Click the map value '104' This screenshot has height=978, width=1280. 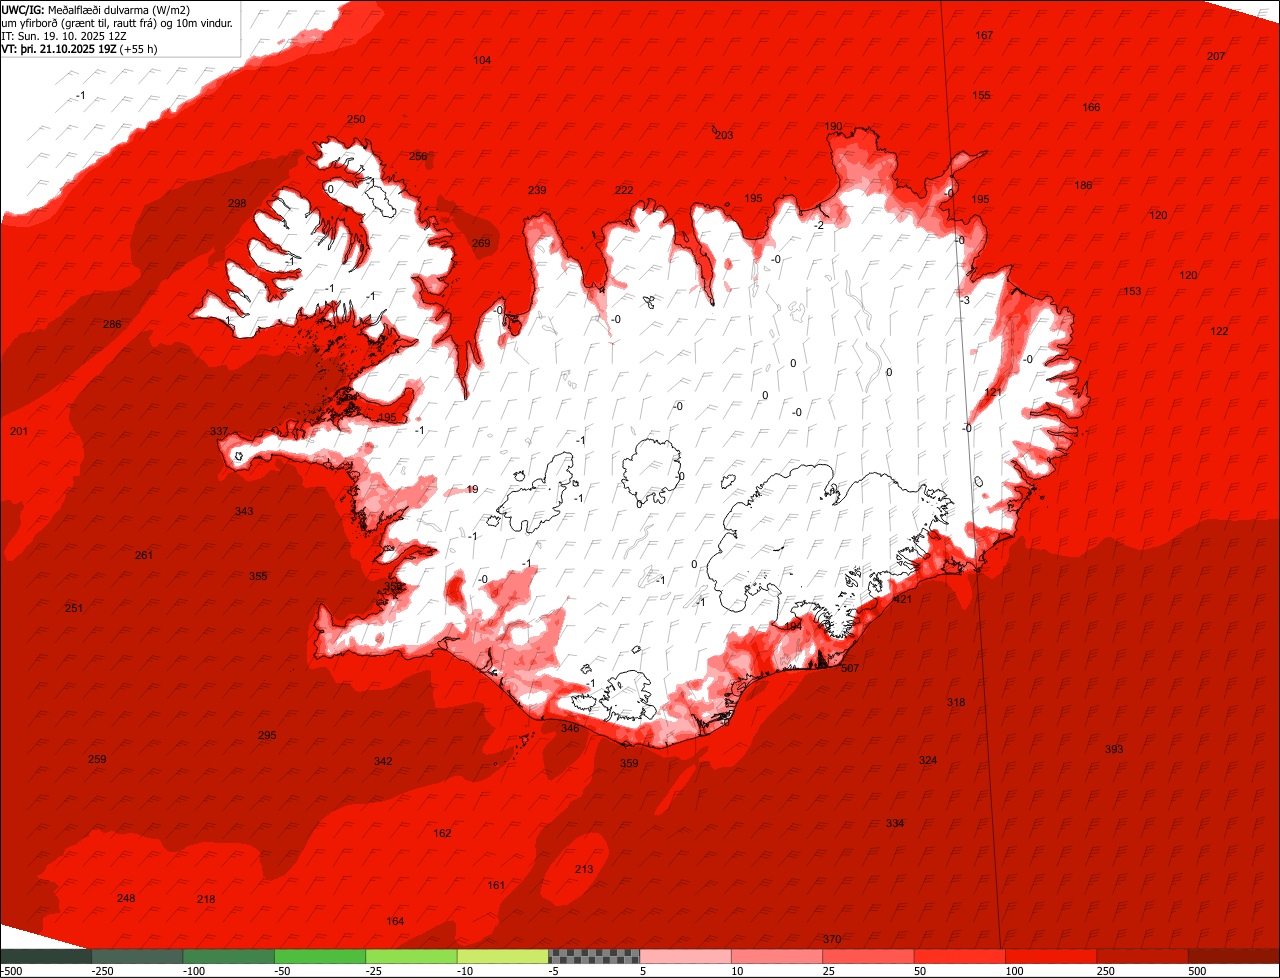(482, 60)
